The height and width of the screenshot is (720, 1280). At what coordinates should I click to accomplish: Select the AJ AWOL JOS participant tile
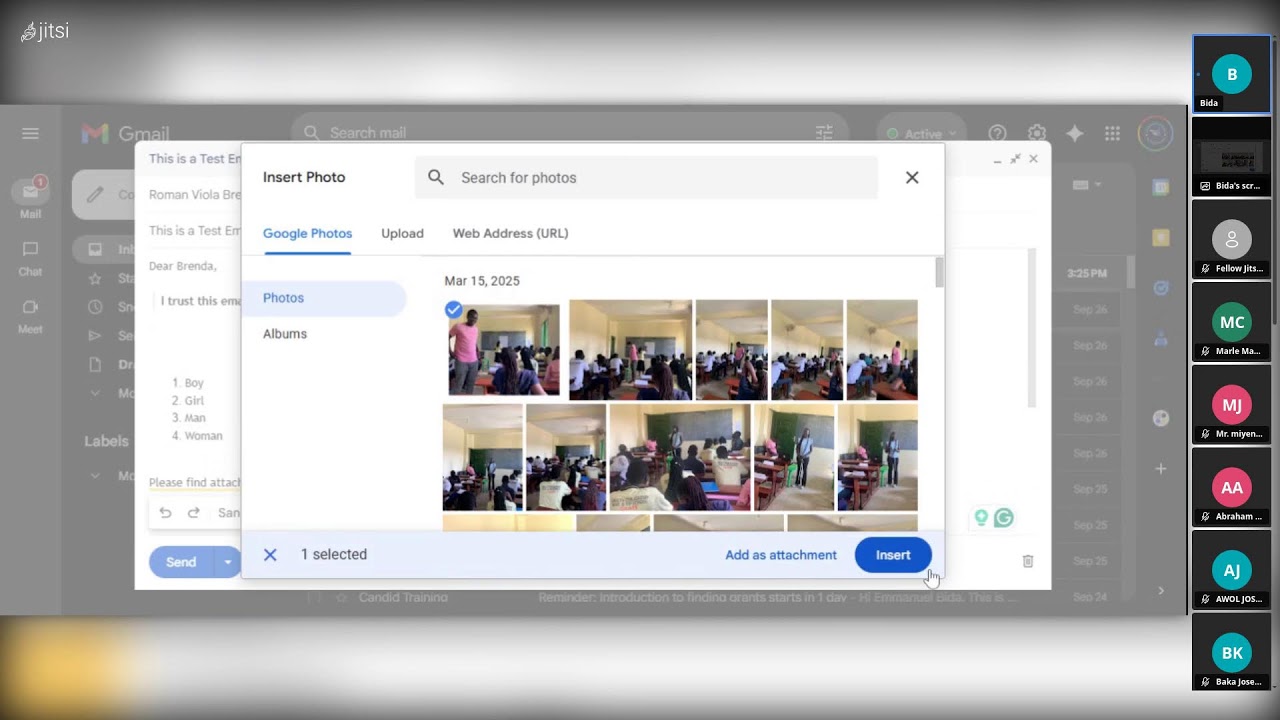tap(1231, 570)
